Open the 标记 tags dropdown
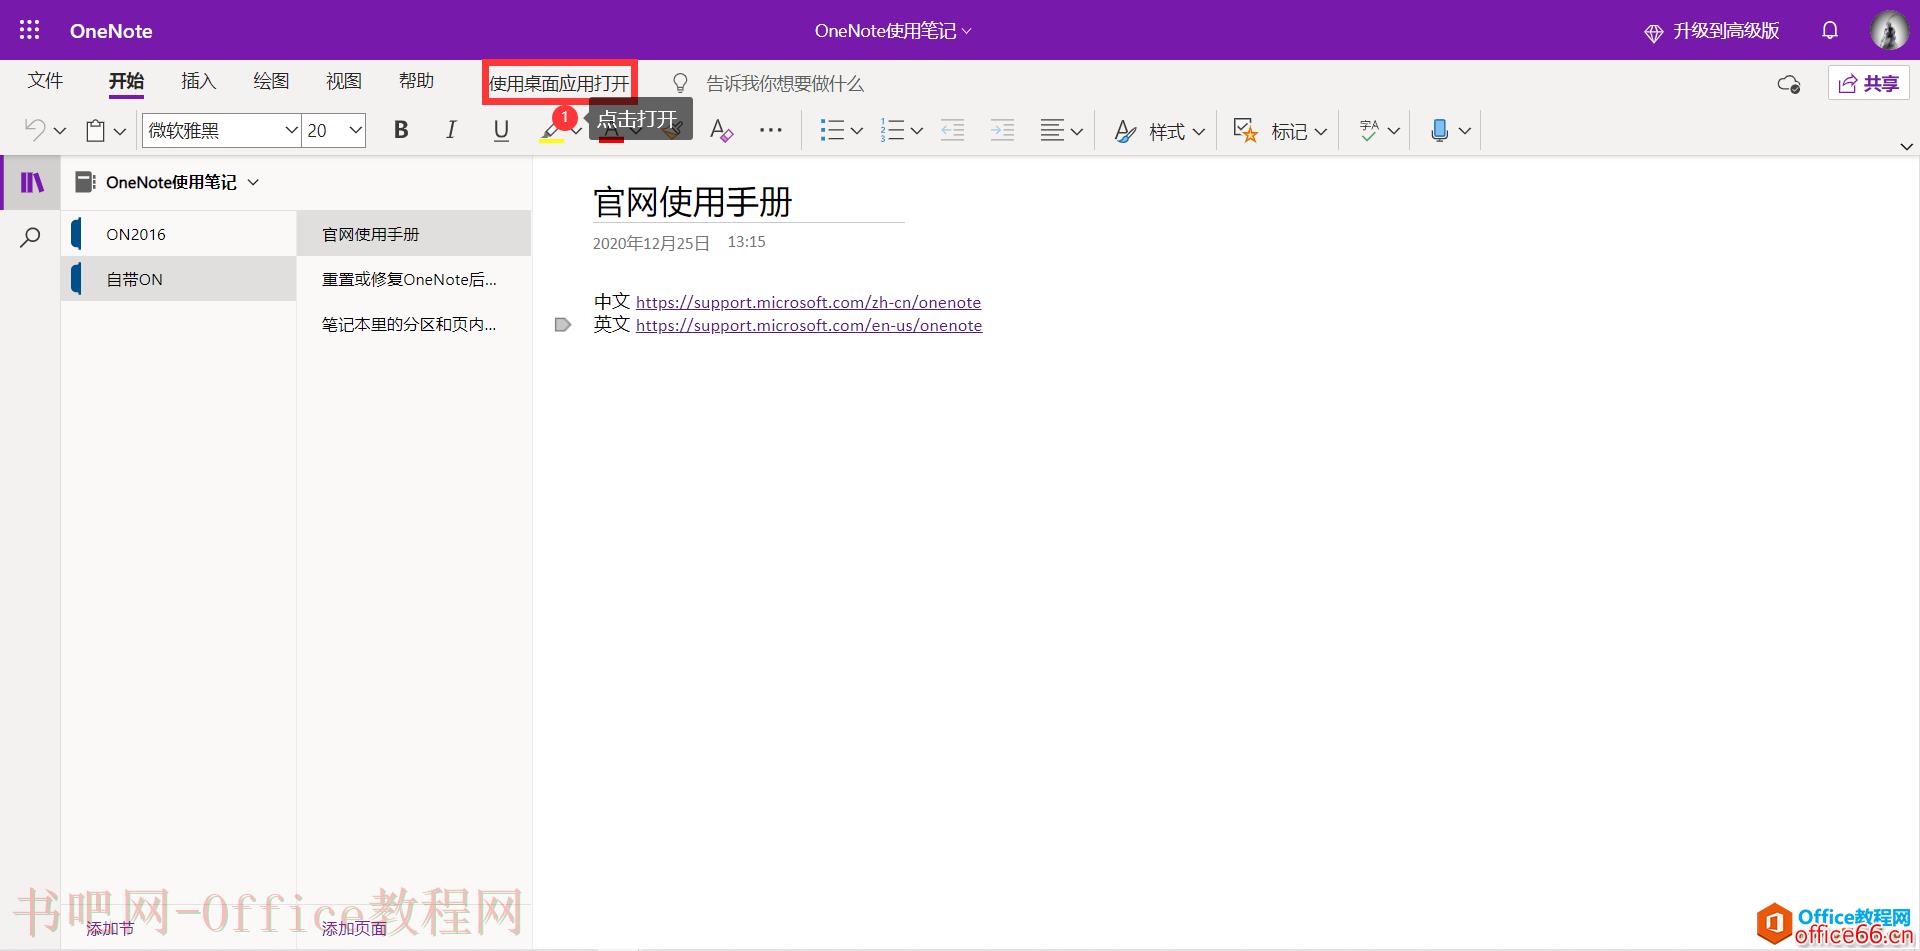Viewport: 1920px width, 951px height. [1280, 131]
